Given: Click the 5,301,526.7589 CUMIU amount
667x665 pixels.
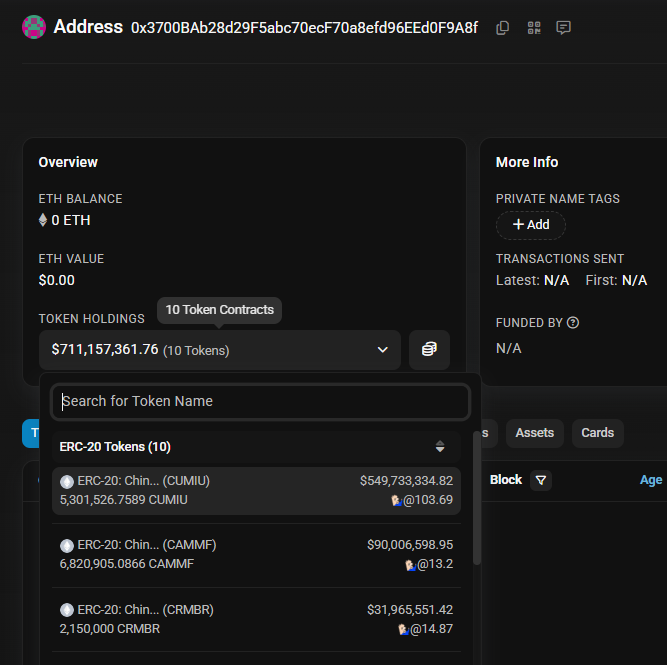Looking at the screenshot, I should [x=123, y=500].
